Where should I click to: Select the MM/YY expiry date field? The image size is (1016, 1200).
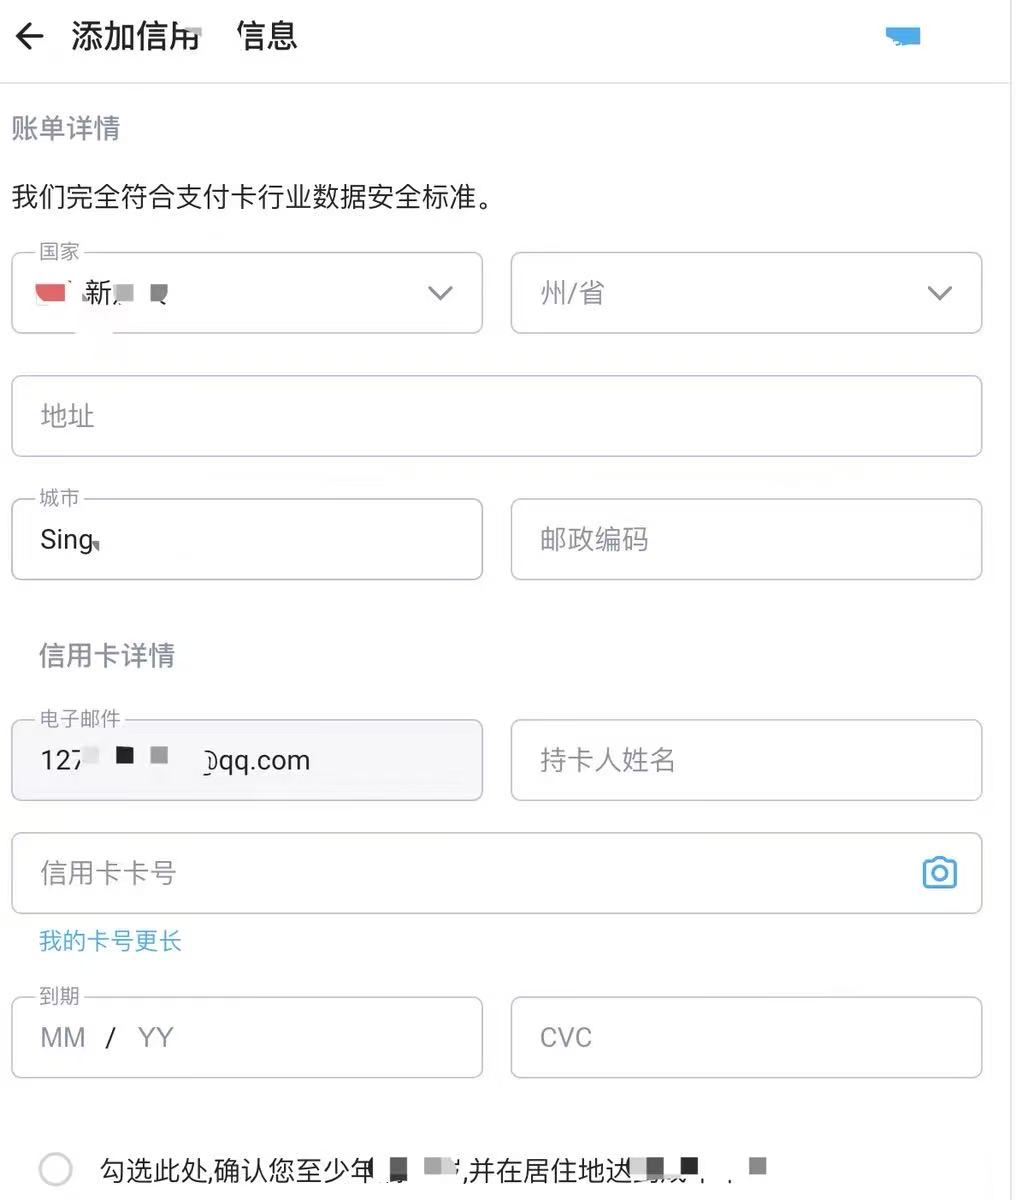[x=247, y=1037]
